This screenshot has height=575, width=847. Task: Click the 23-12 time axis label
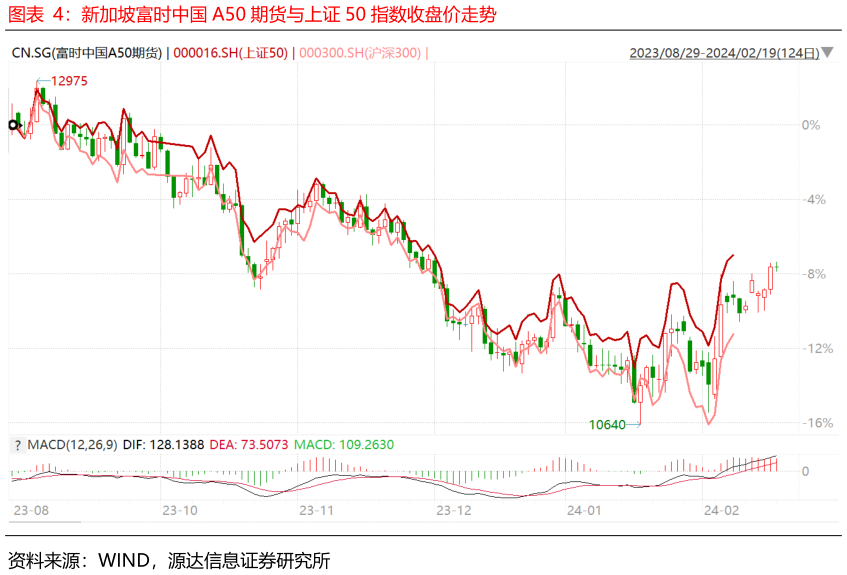pyautogui.click(x=454, y=510)
